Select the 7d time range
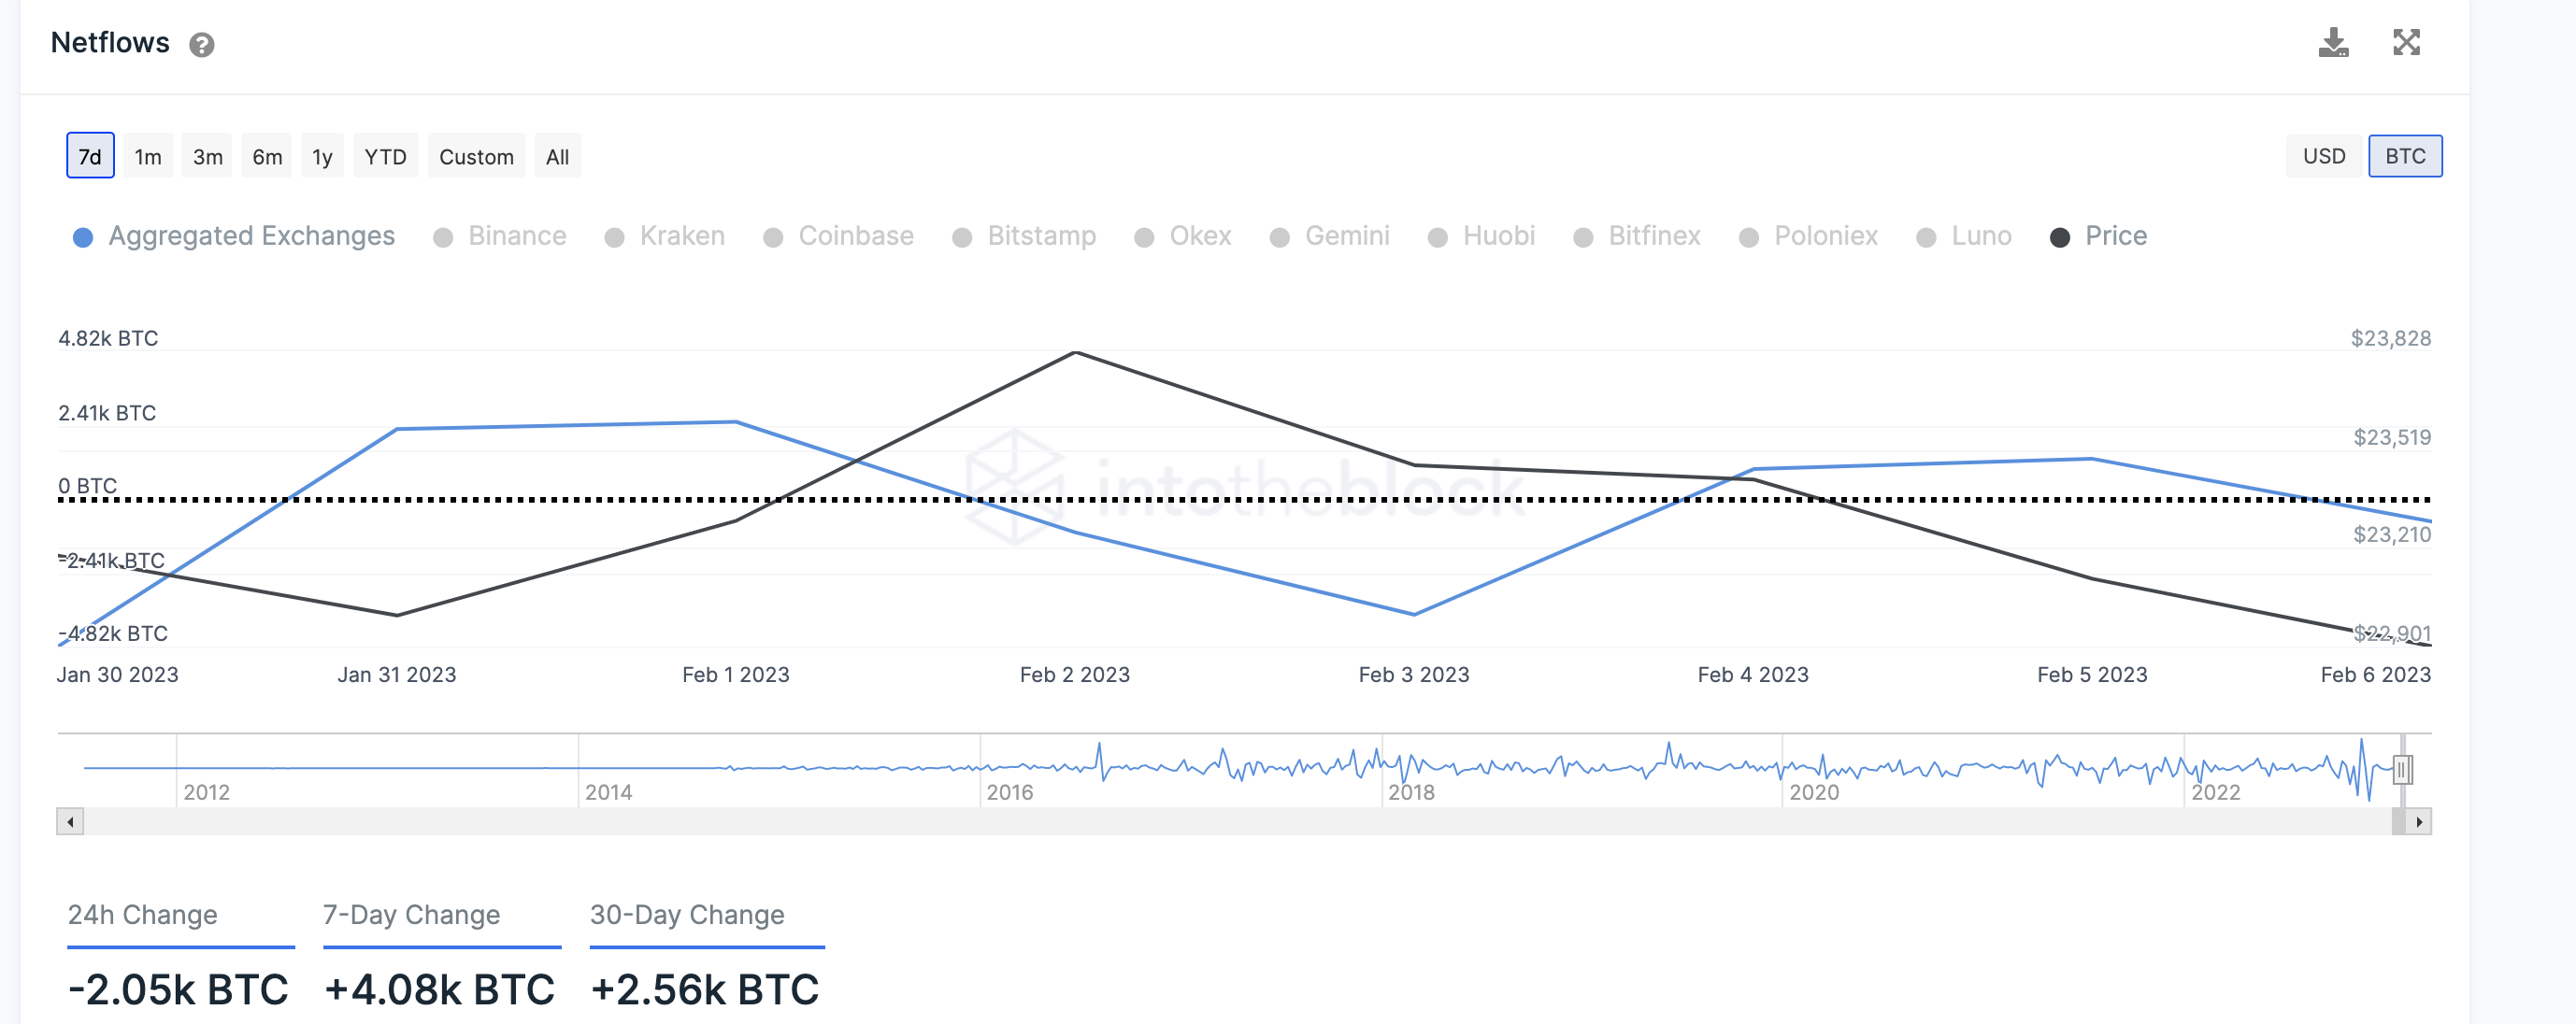This screenshot has height=1024, width=2576. pos(90,156)
